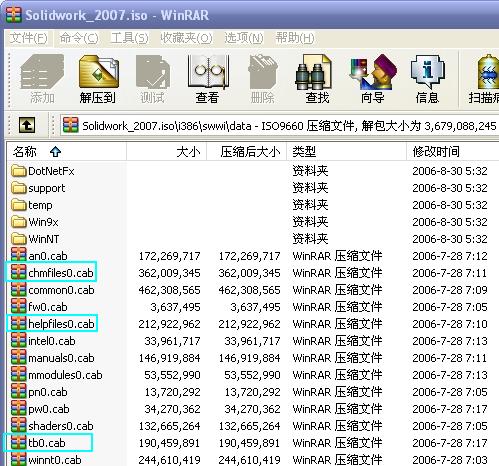The image size is (499, 466).
Task: Select the tb0.cab file name
Action: [47, 443]
